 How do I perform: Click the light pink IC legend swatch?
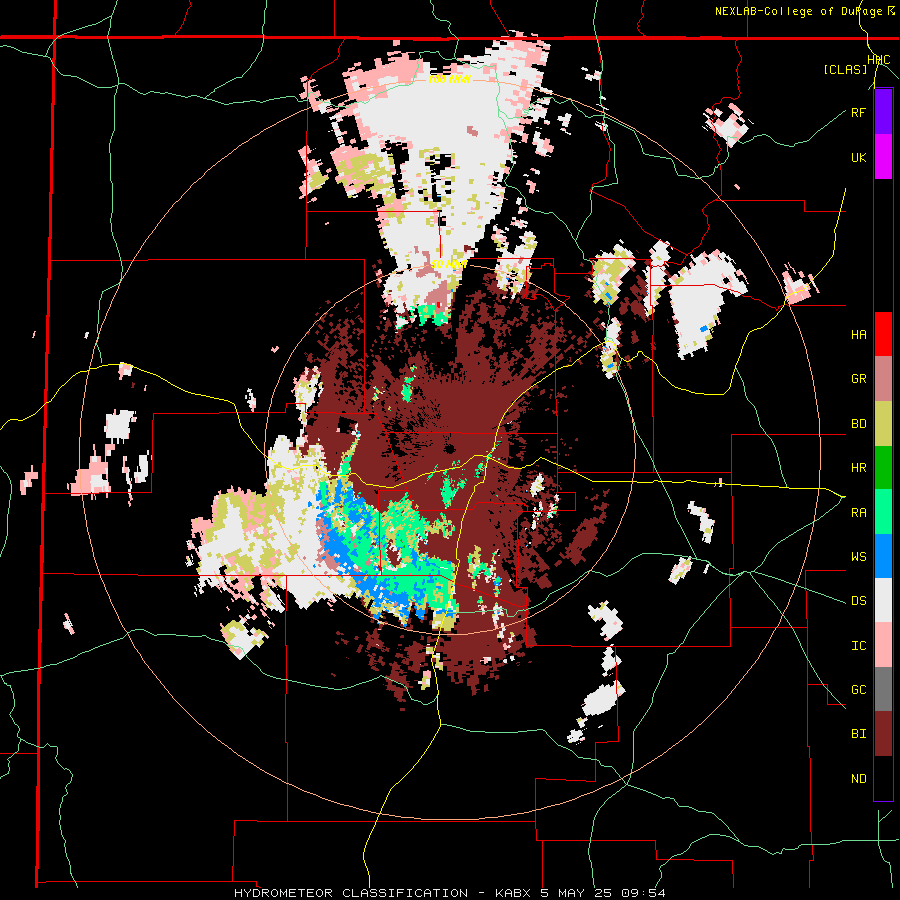pyautogui.click(x=883, y=645)
